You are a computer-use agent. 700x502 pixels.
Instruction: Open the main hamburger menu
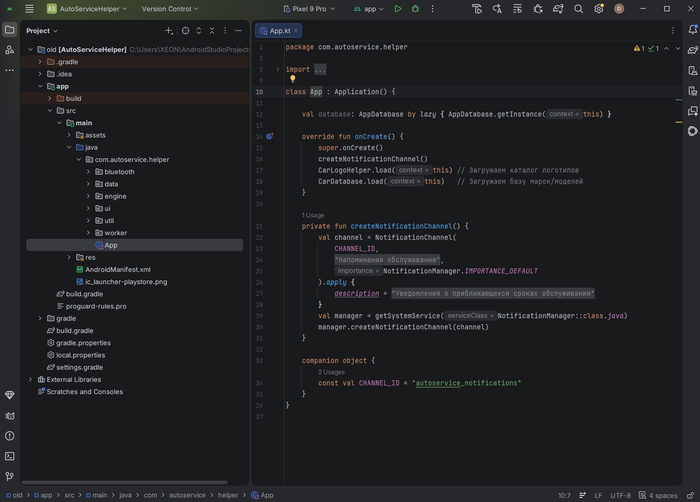[x=29, y=8]
